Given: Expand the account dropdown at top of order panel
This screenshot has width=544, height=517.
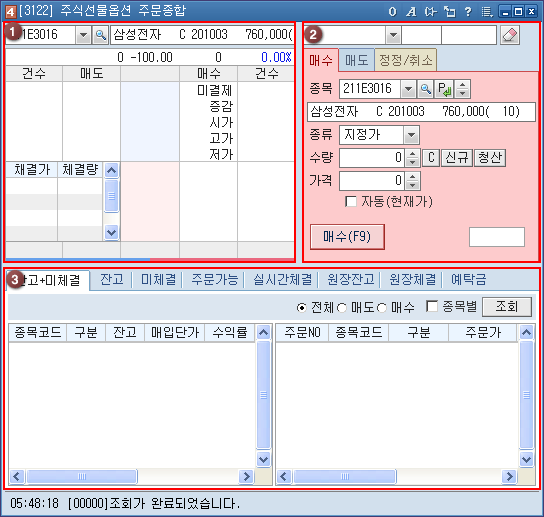Looking at the screenshot, I should pyautogui.click(x=393, y=35).
